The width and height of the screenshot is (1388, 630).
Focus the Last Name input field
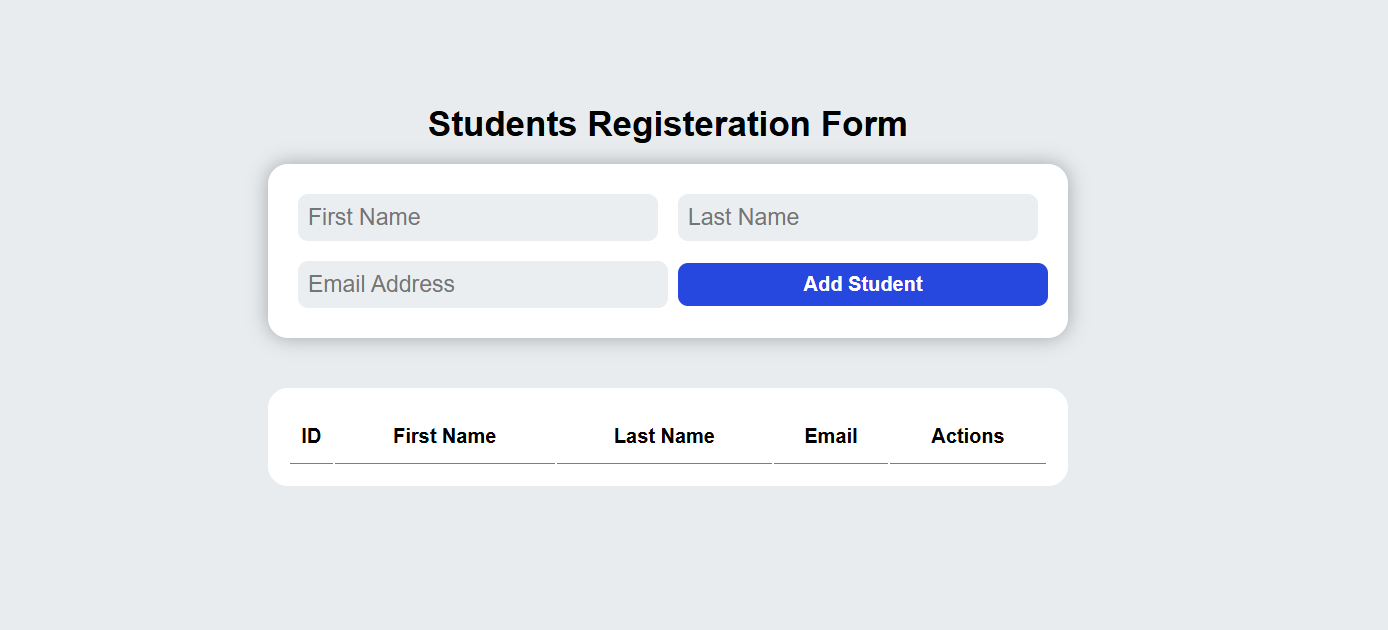coord(858,217)
